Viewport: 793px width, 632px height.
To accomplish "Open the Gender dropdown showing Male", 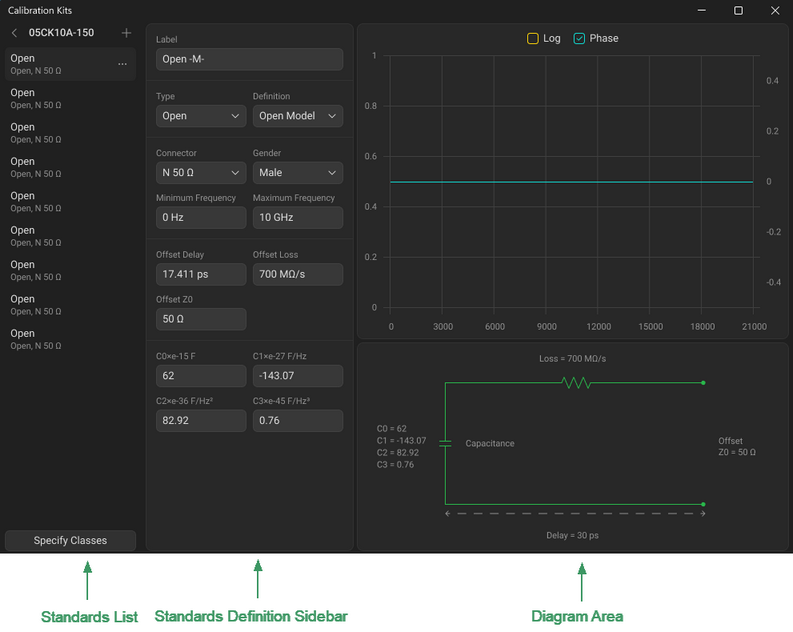I will [x=297, y=173].
